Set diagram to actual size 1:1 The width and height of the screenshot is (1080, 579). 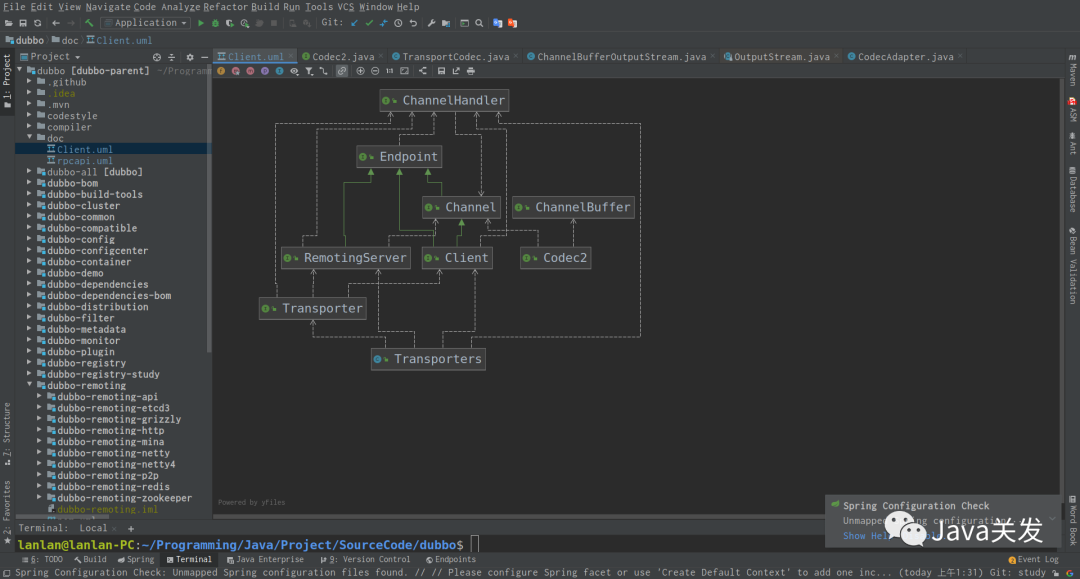coord(389,71)
